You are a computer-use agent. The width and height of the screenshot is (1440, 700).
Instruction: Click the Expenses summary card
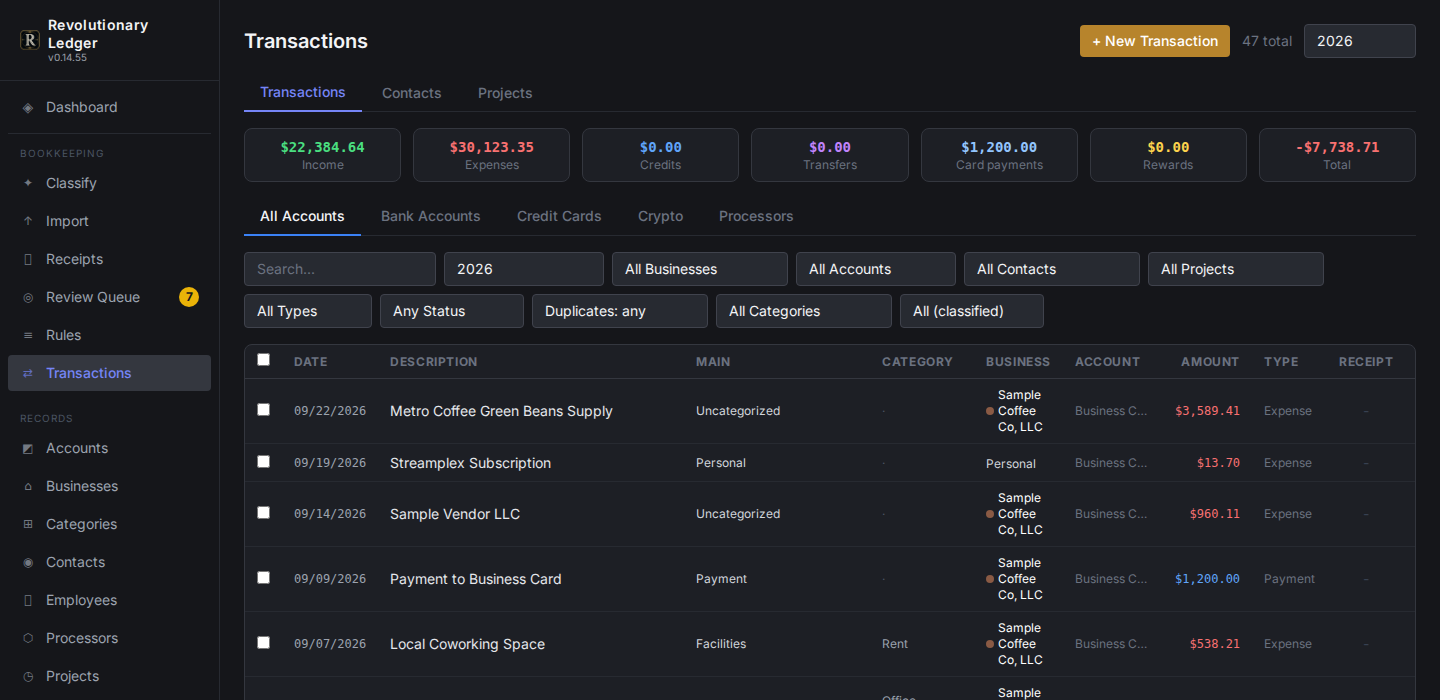(492, 155)
